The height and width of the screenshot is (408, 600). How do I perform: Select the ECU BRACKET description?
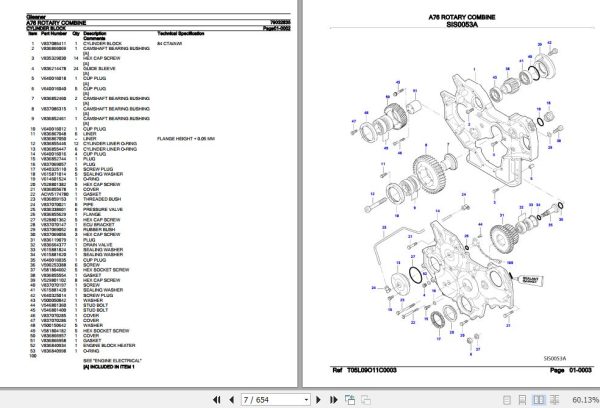(98, 225)
